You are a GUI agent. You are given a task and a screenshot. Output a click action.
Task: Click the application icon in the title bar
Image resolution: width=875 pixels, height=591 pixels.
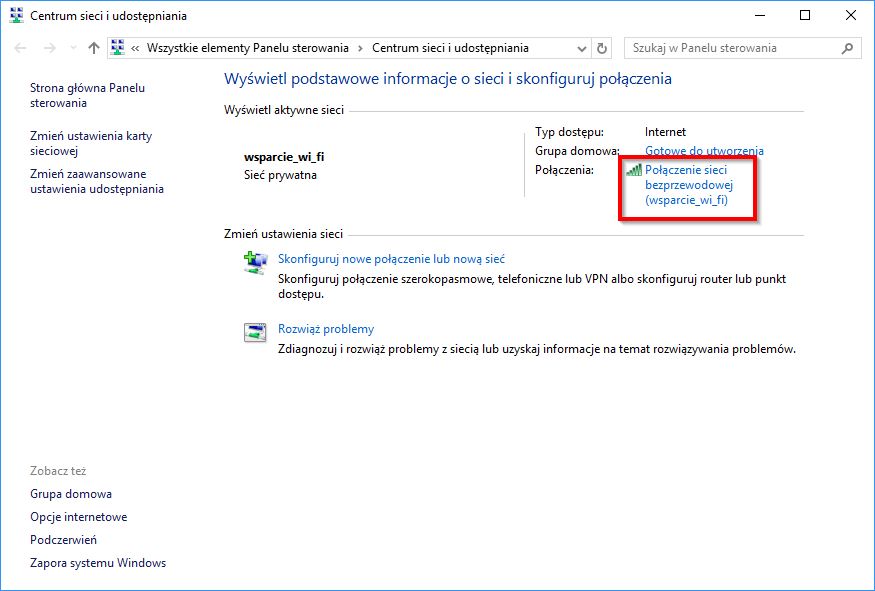pos(15,15)
